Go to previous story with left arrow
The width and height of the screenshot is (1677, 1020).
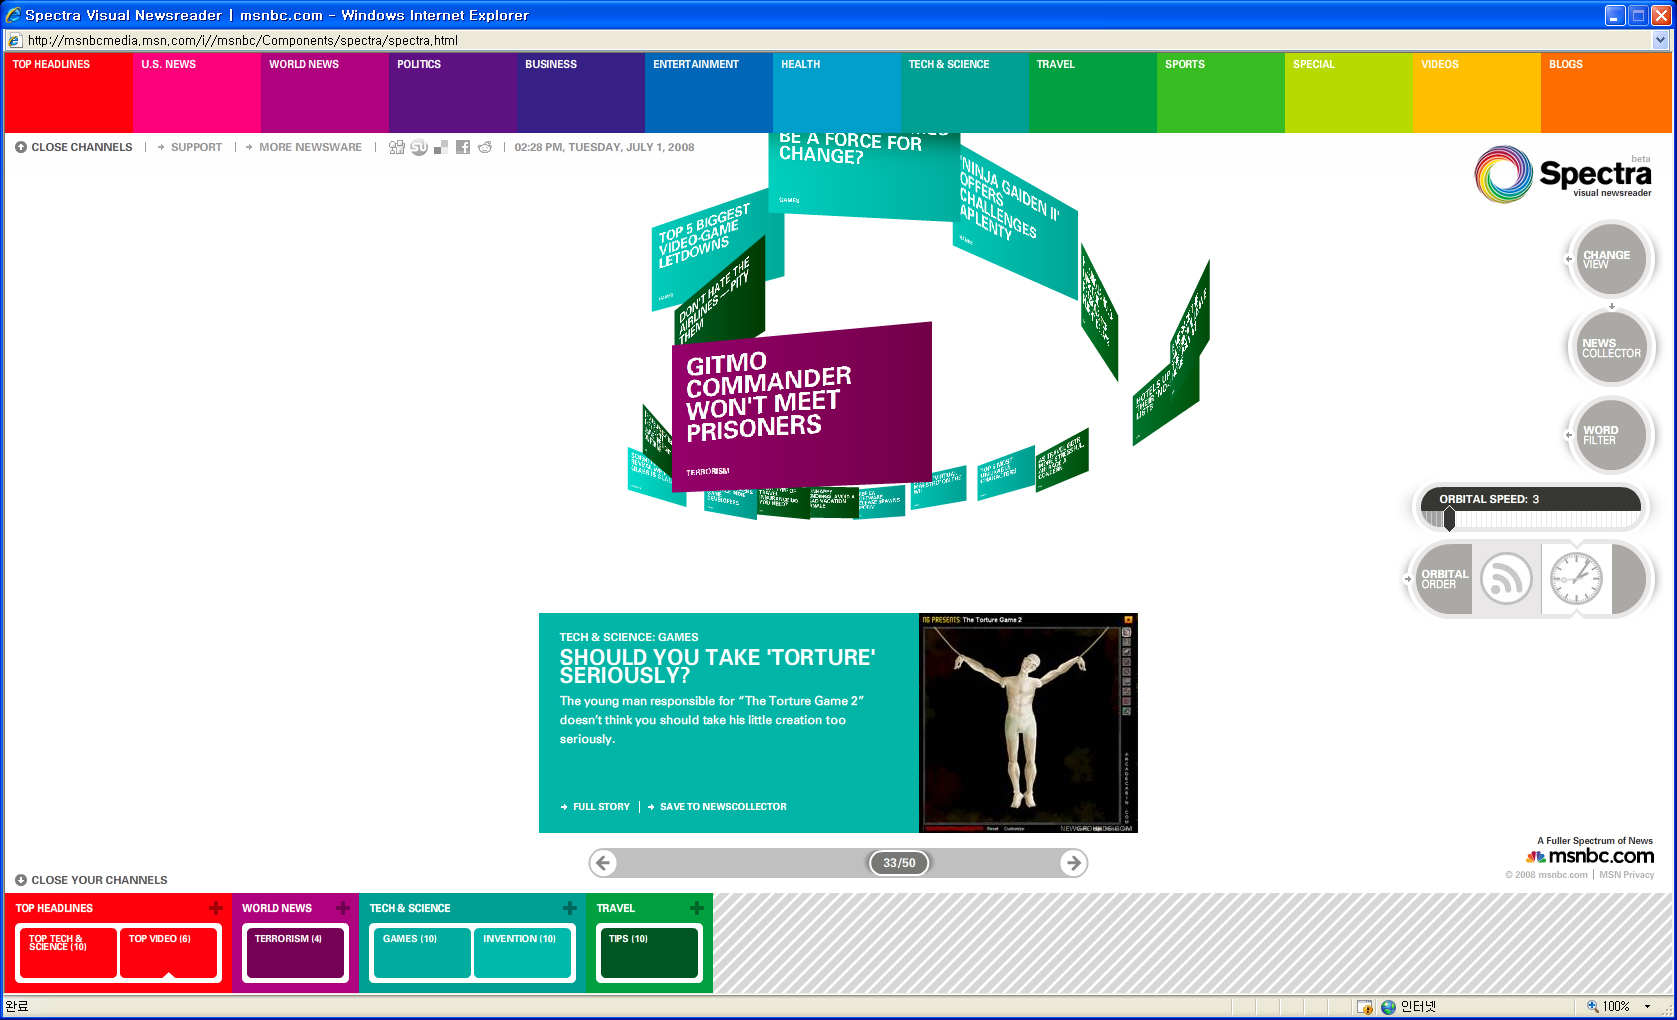coord(603,862)
